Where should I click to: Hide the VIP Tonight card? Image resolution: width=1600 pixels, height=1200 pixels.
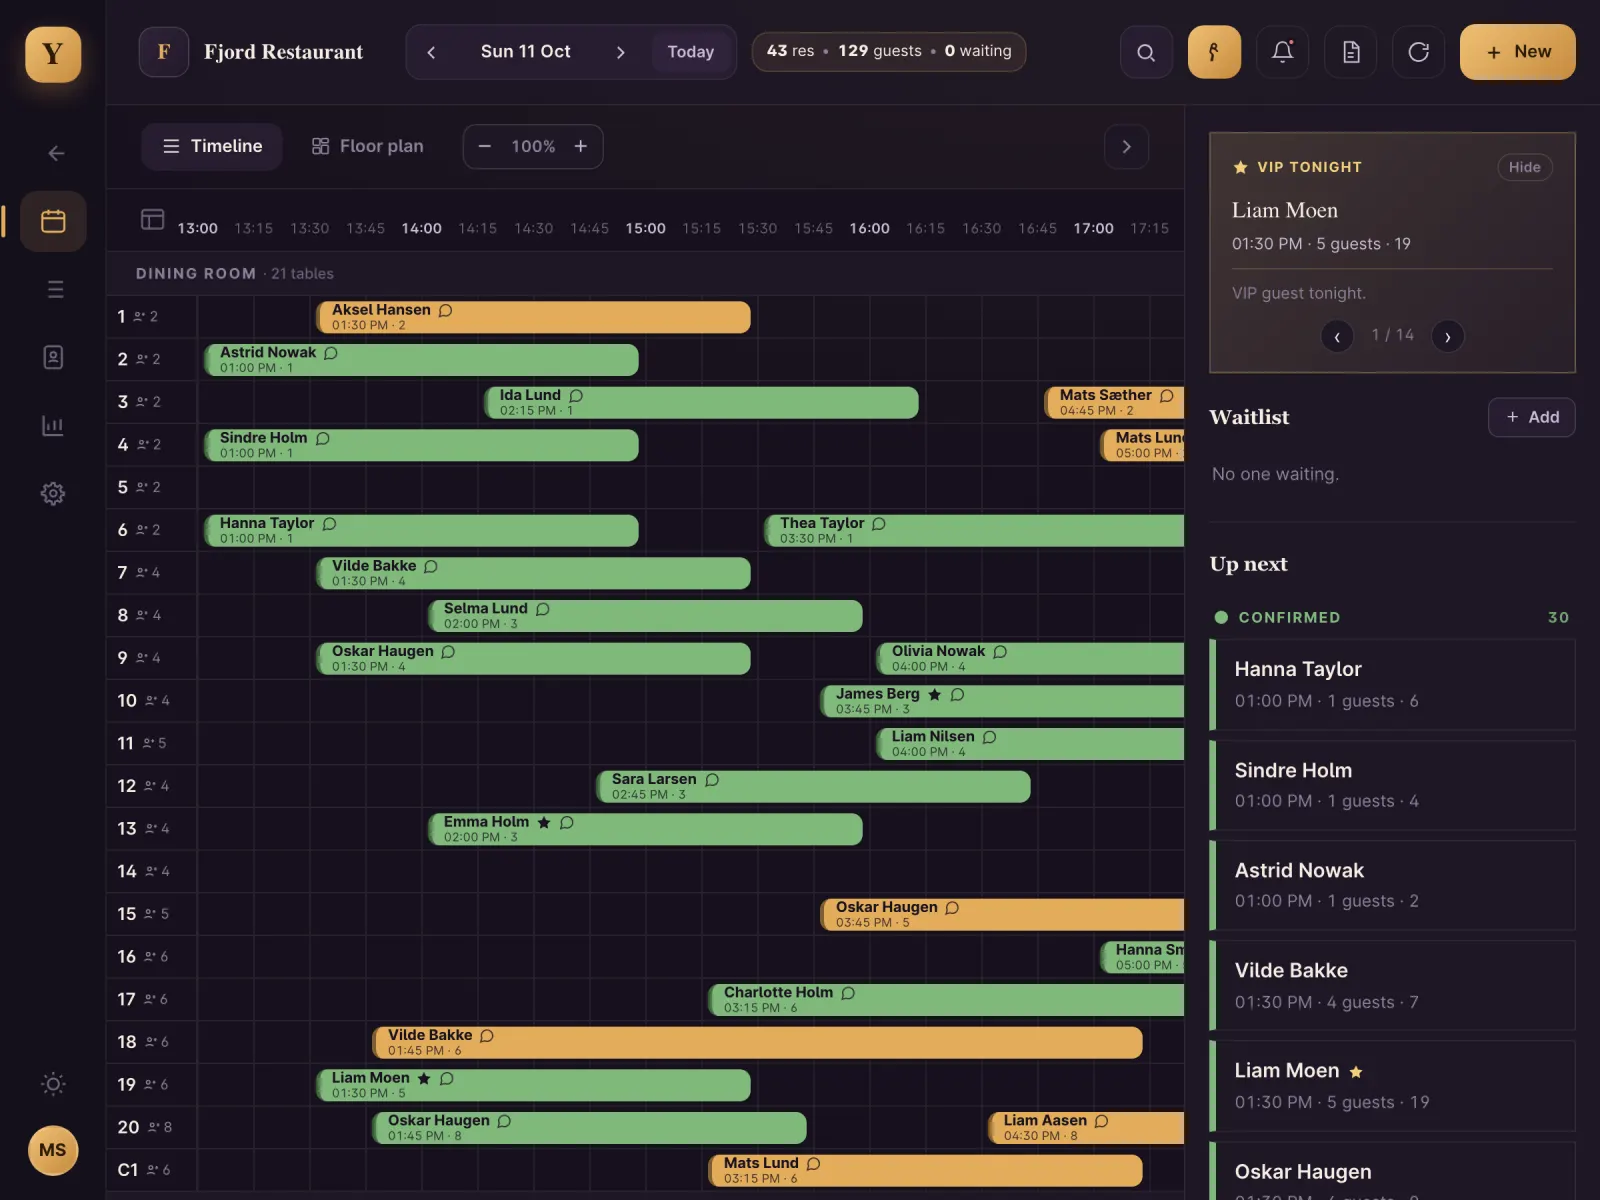click(x=1524, y=167)
